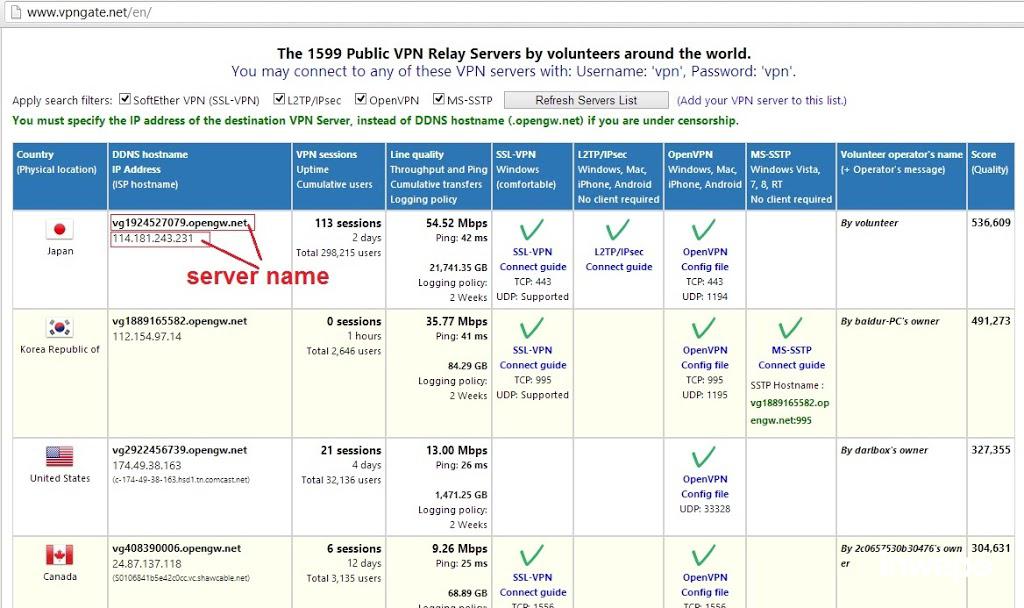Click 'By baldur-PC's owner' operator name
The width and height of the screenshot is (1024, 608).
tap(889, 321)
